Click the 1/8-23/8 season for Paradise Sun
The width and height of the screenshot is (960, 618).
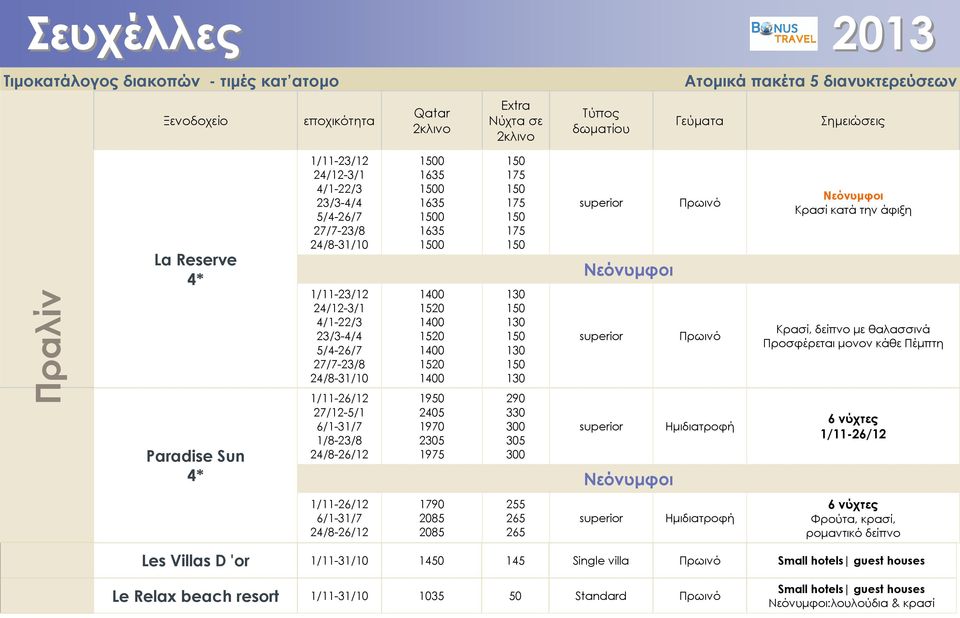[339, 441]
